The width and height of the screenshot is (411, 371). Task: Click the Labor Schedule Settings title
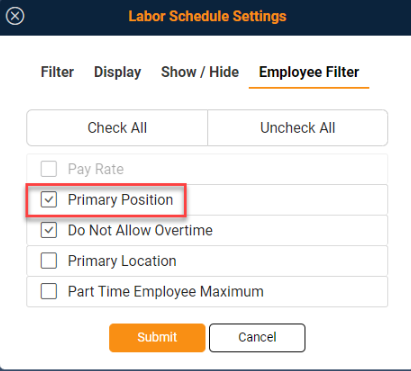pyautogui.click(x=207, y=16)
